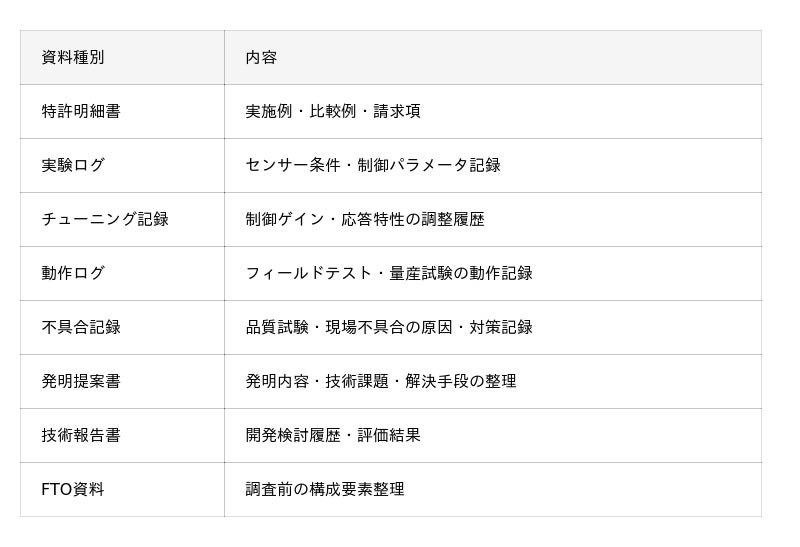
Task: Select the チューニング記録 cell
Action: coord(122,220)
